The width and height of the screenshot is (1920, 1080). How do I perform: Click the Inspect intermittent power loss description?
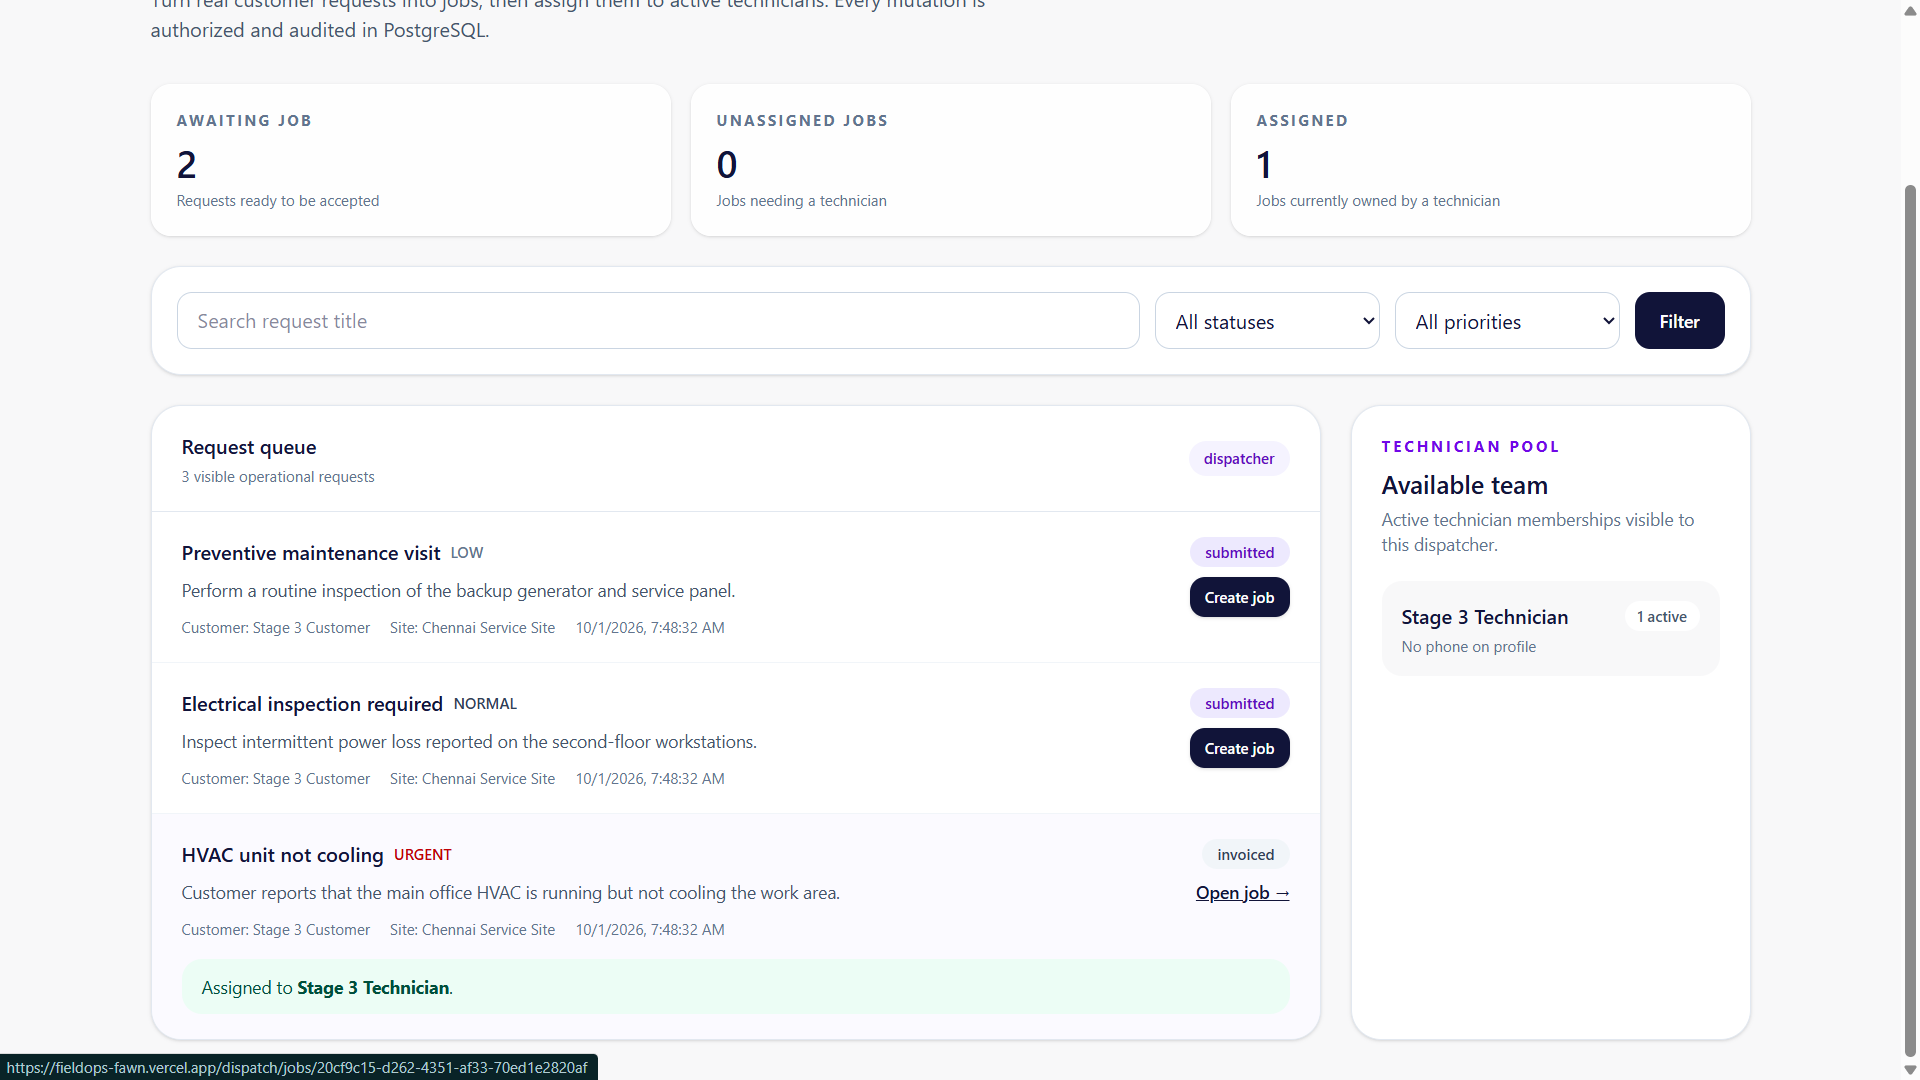(x=469, y=742)
